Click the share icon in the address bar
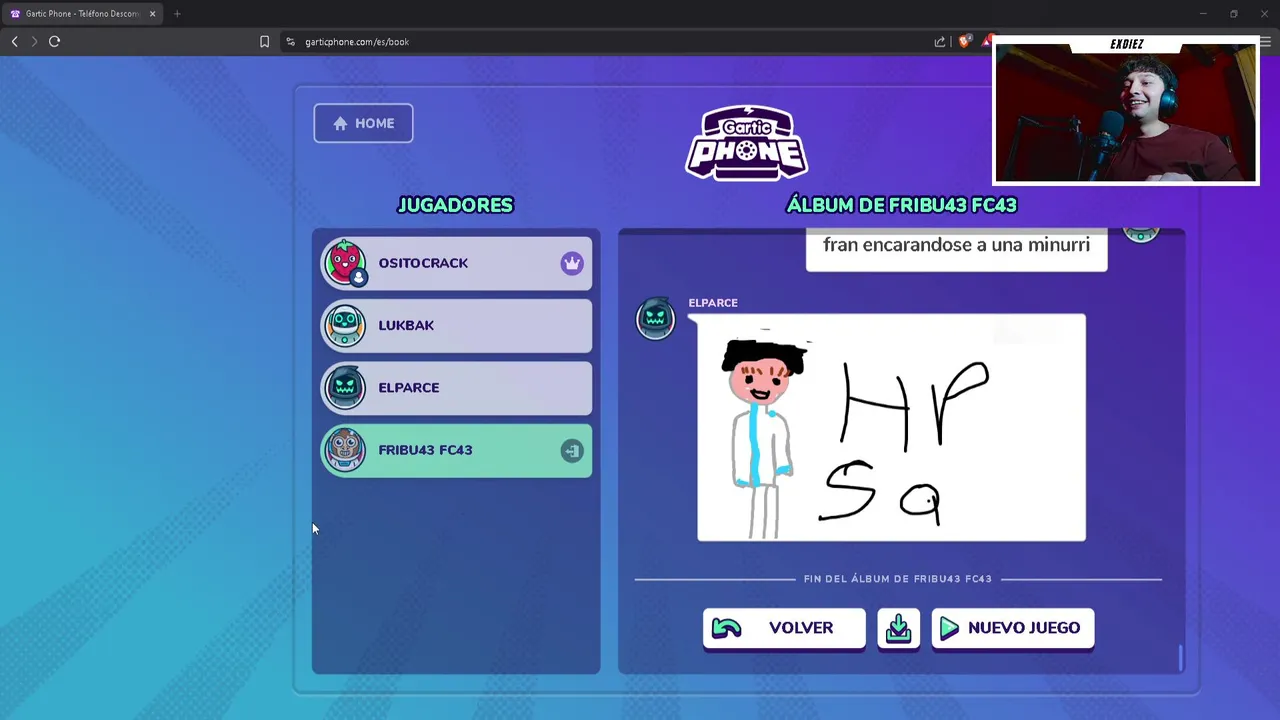This screenshot has width=1280, height=720. [940, 42]
